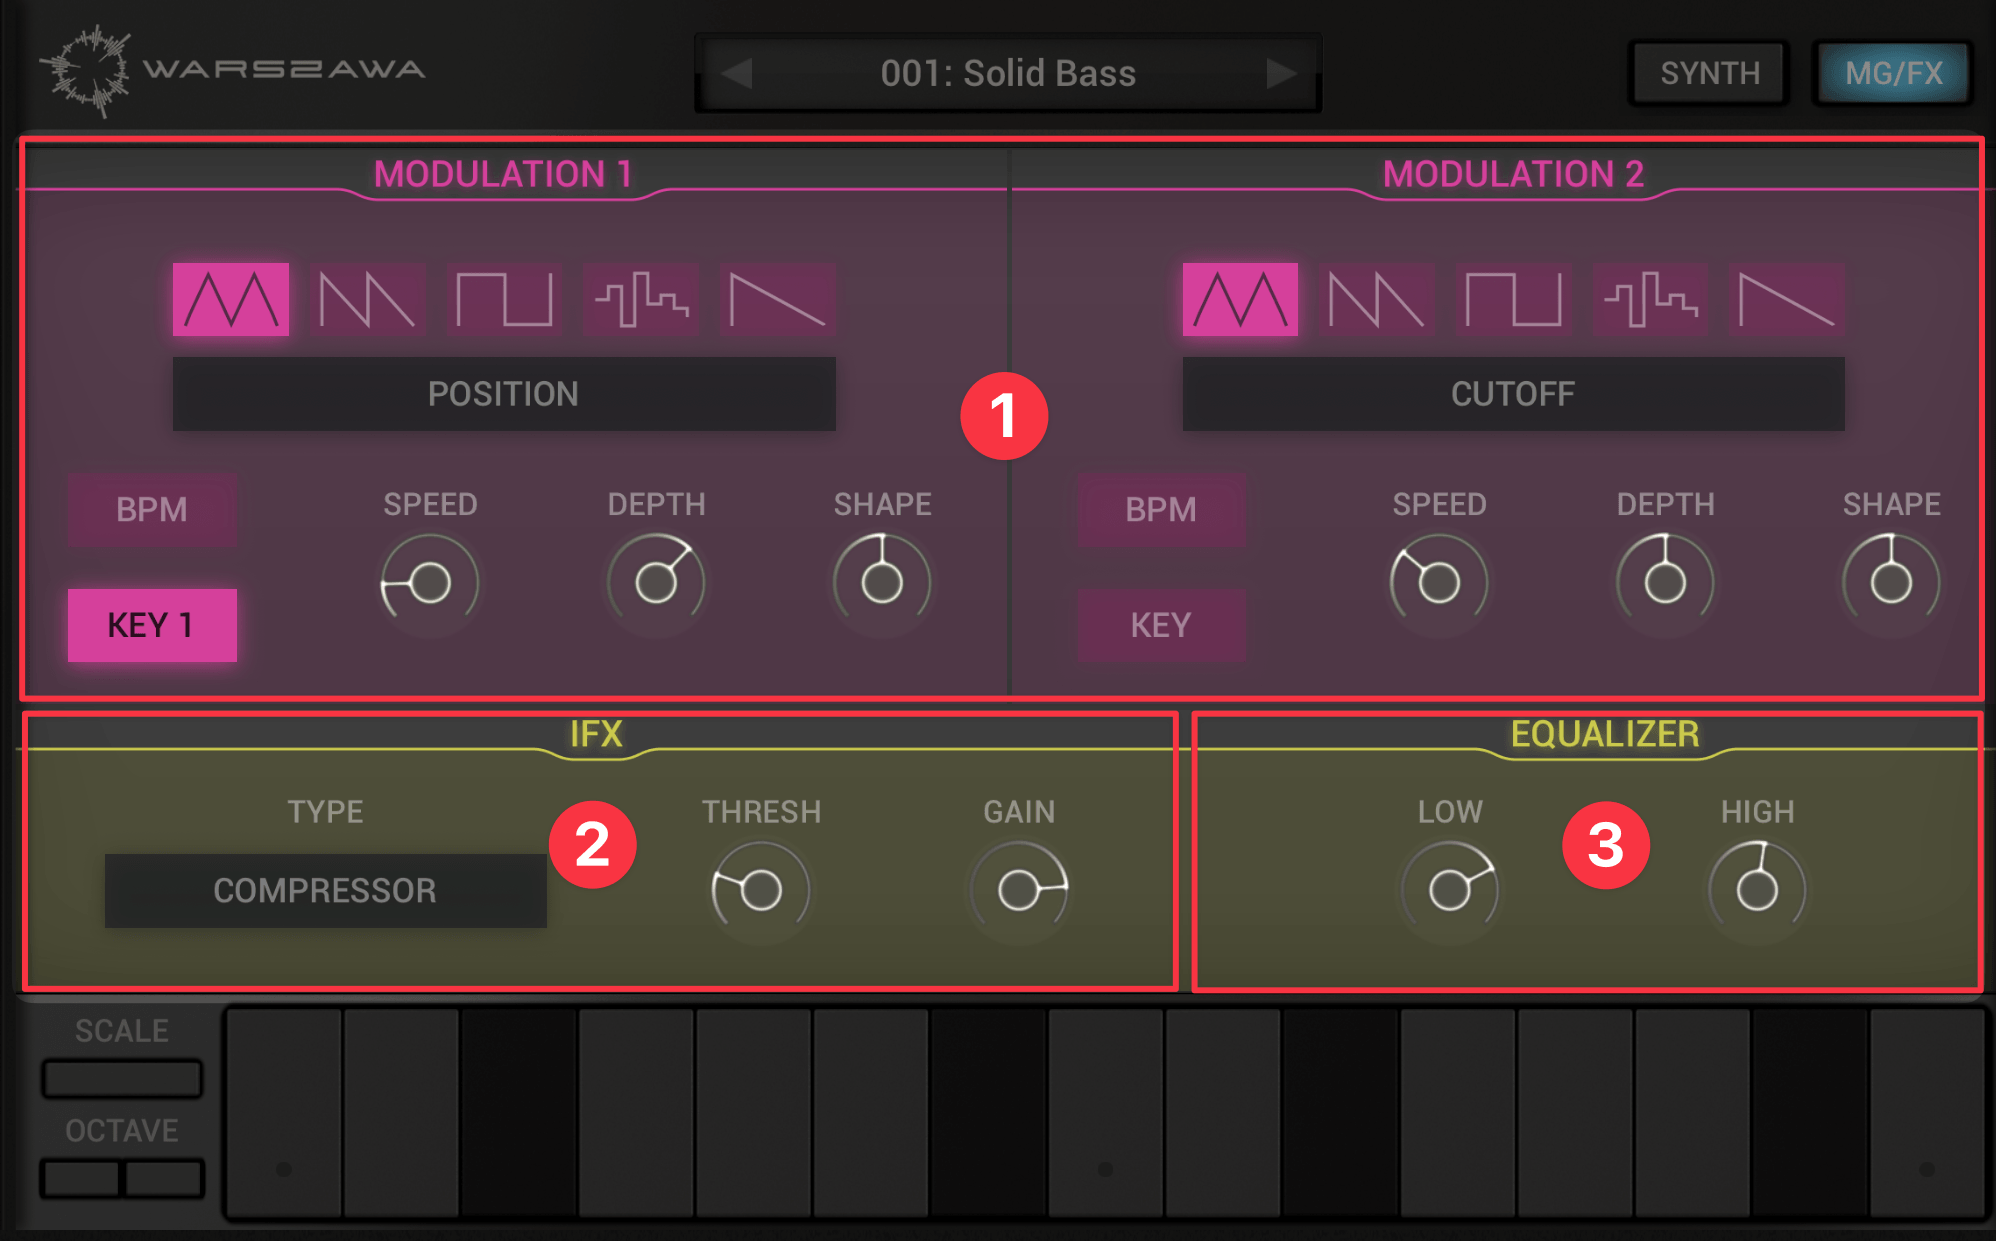Toggle BPM sync in Modulation 1
Screen dimensions: 1996x1241
click(x=152, y=510)
